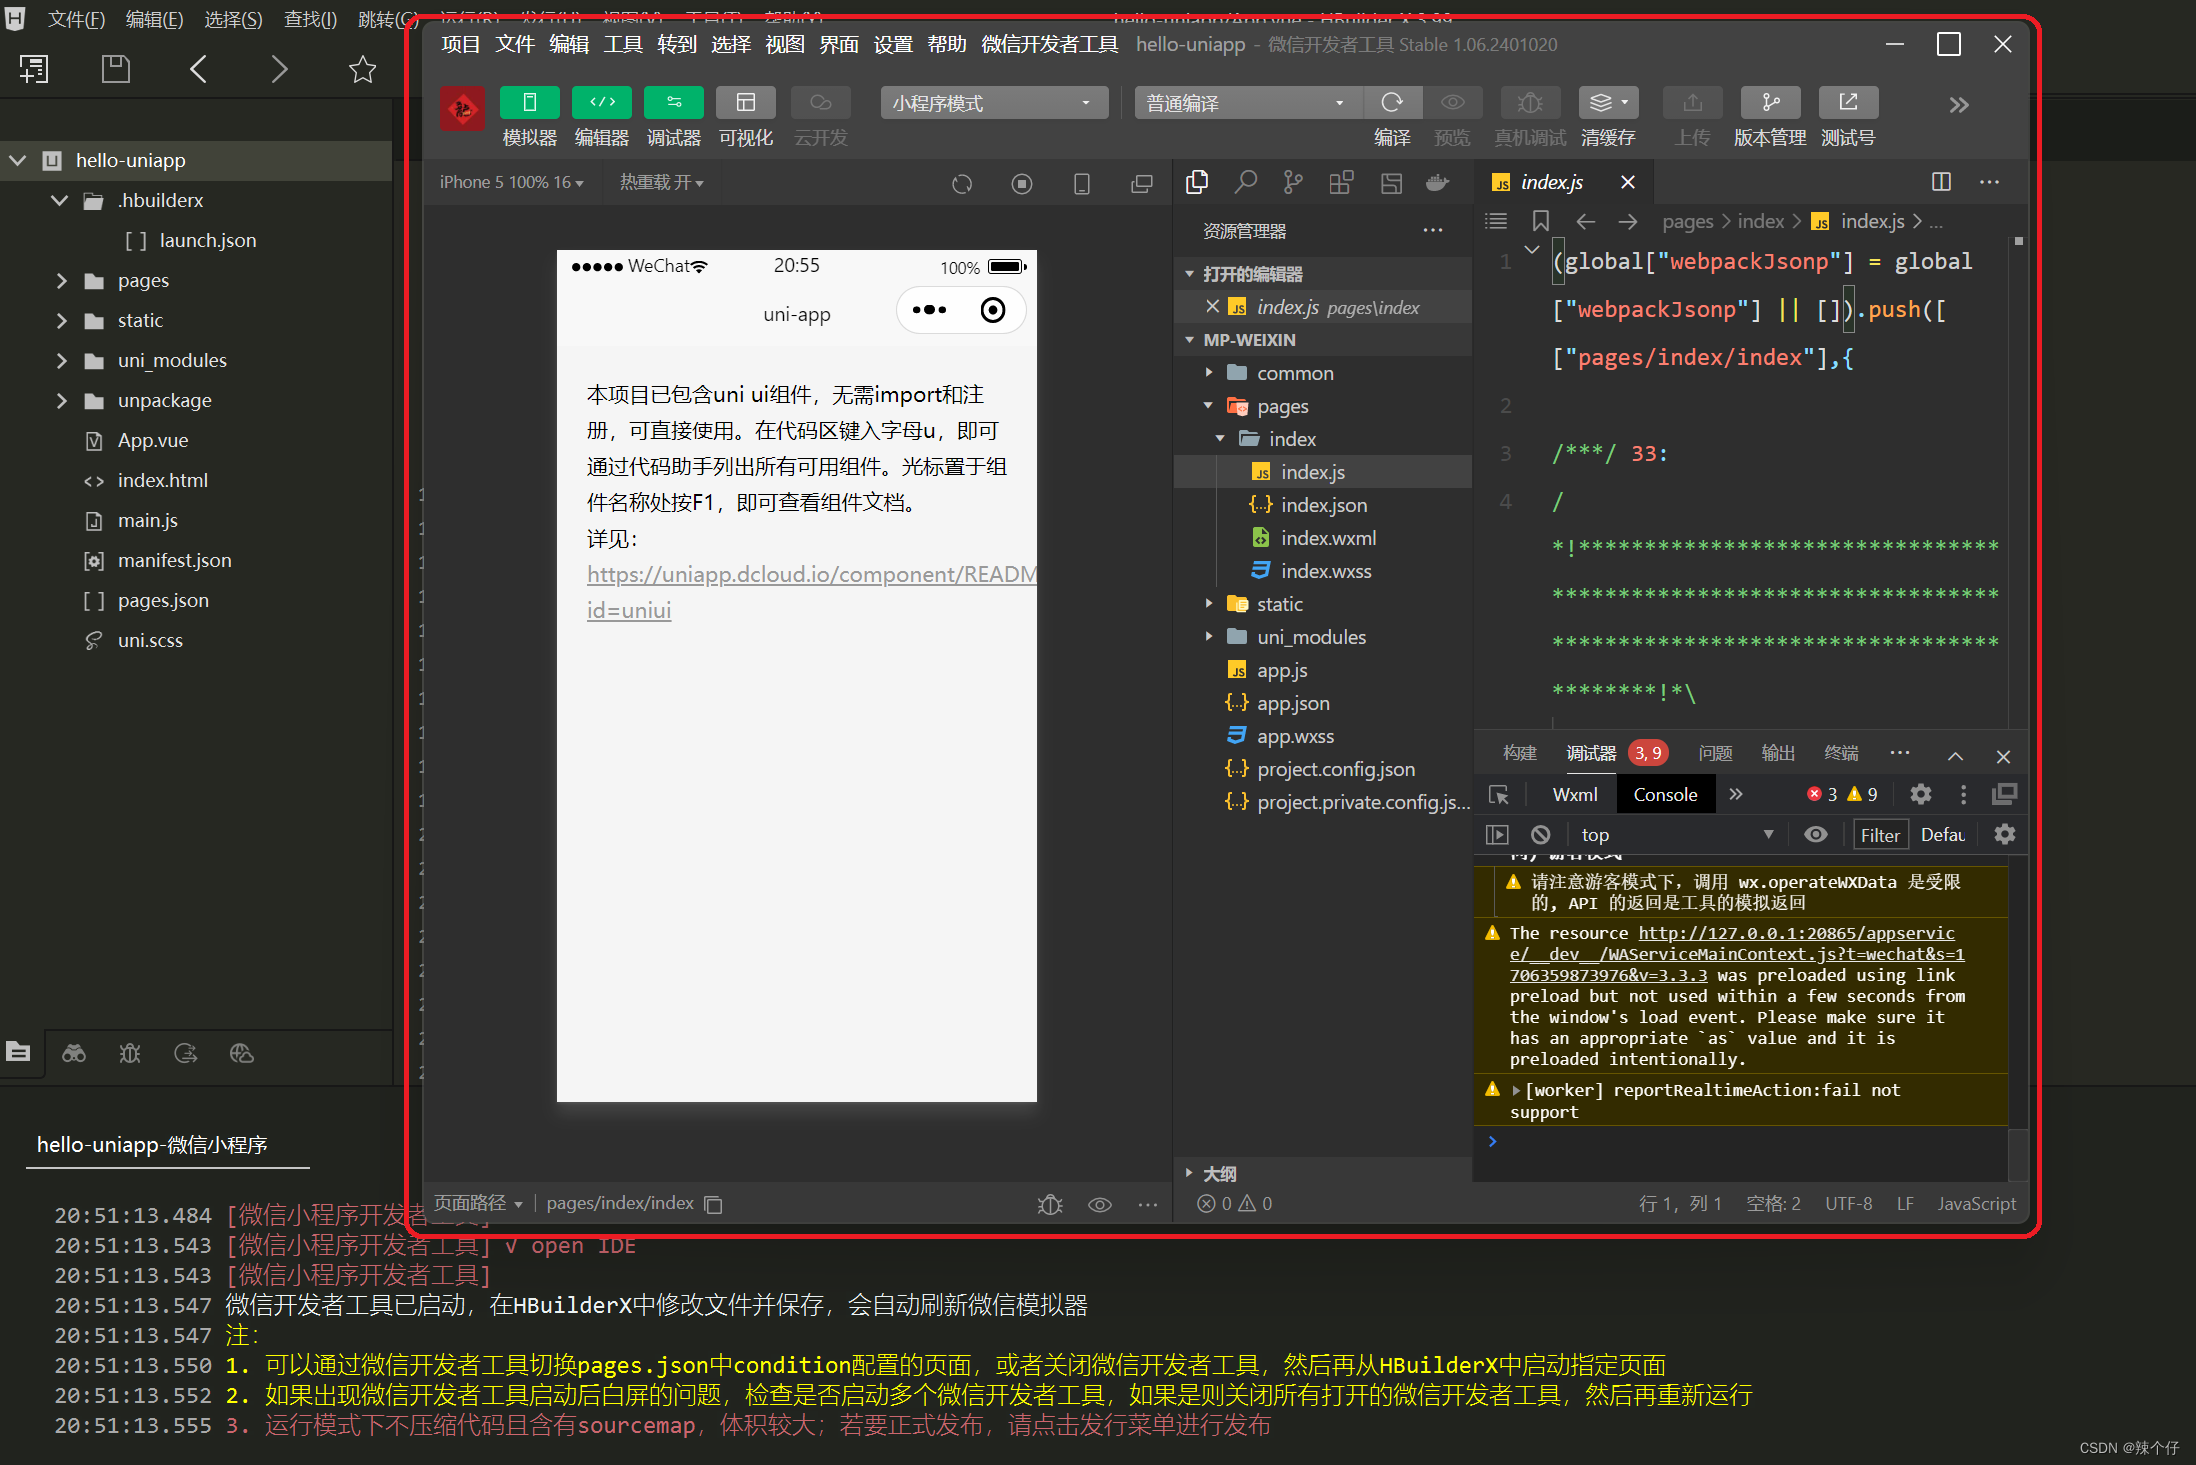This screenshot has height=1465, width=2196.
Task: Detach the simulator into separate window
Action: click(x=1141, y=184)
